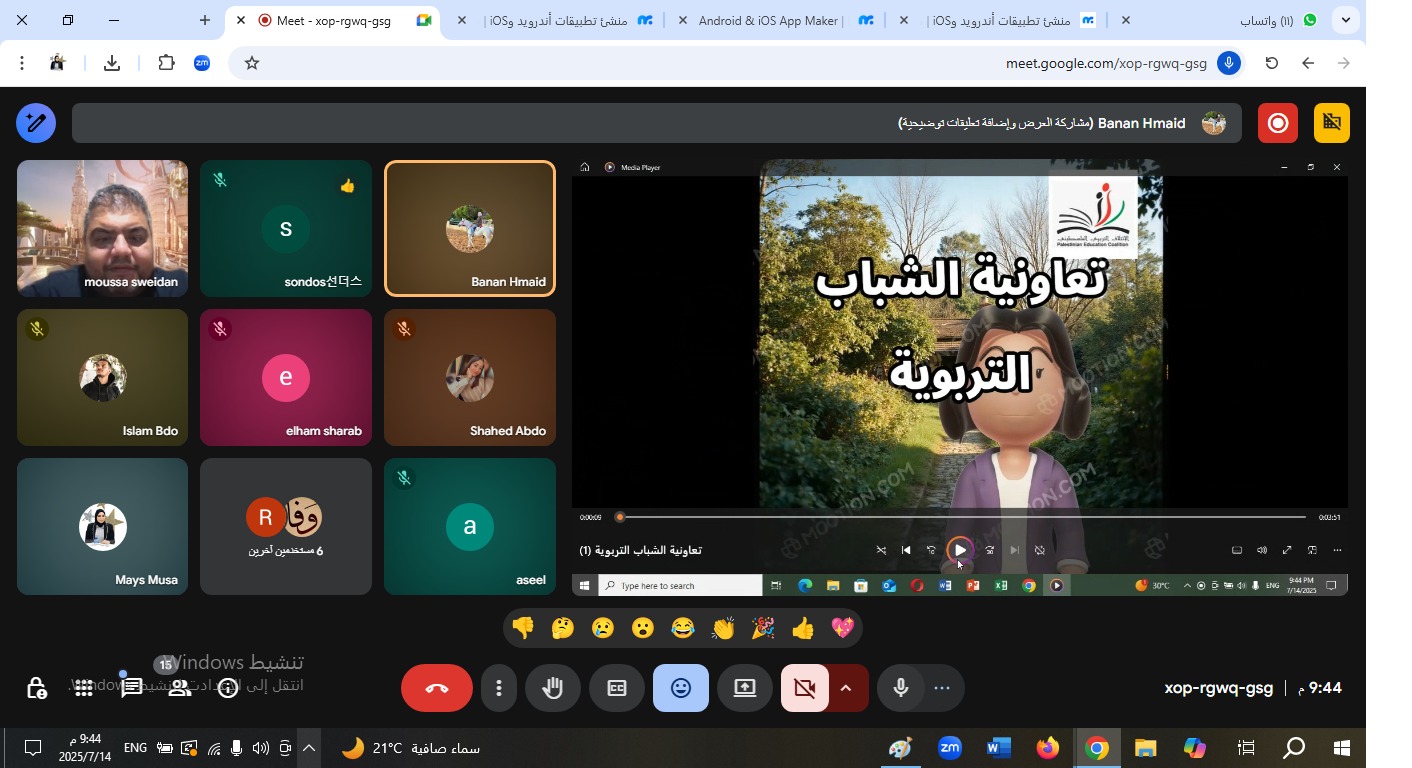Send the surprised face reaction
This screenshot has width=1412, height=768.
pyautogui.click(x=642, y=628)
